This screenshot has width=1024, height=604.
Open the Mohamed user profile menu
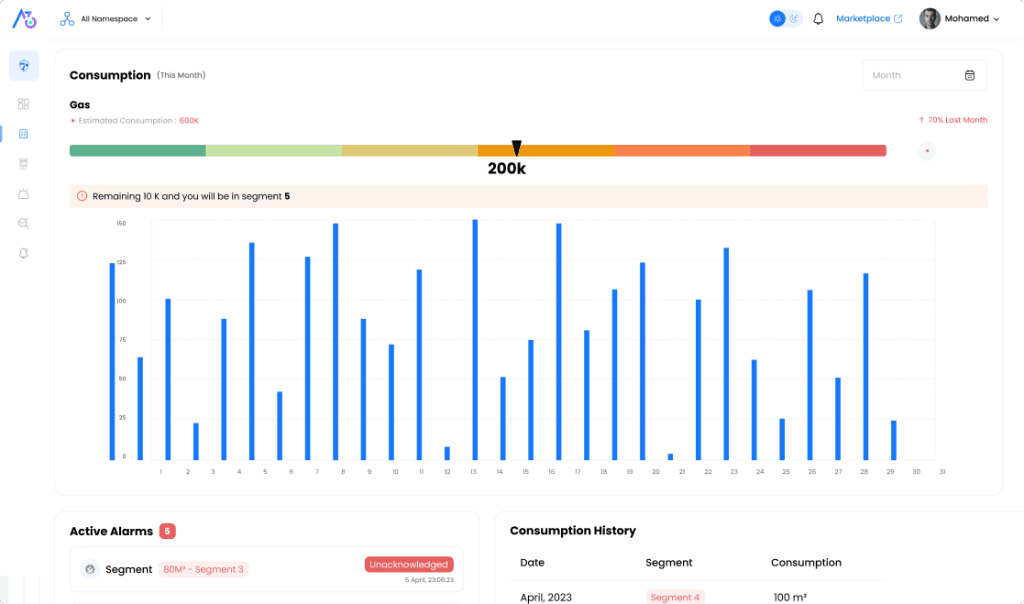point(959,19)
